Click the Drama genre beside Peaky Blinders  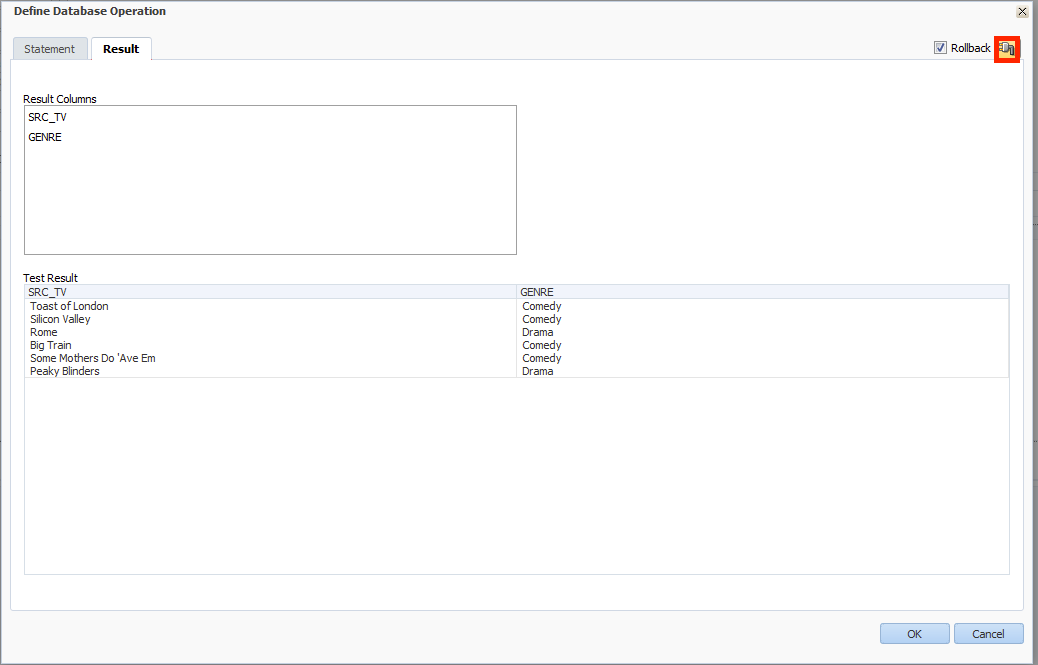[538, 371]
